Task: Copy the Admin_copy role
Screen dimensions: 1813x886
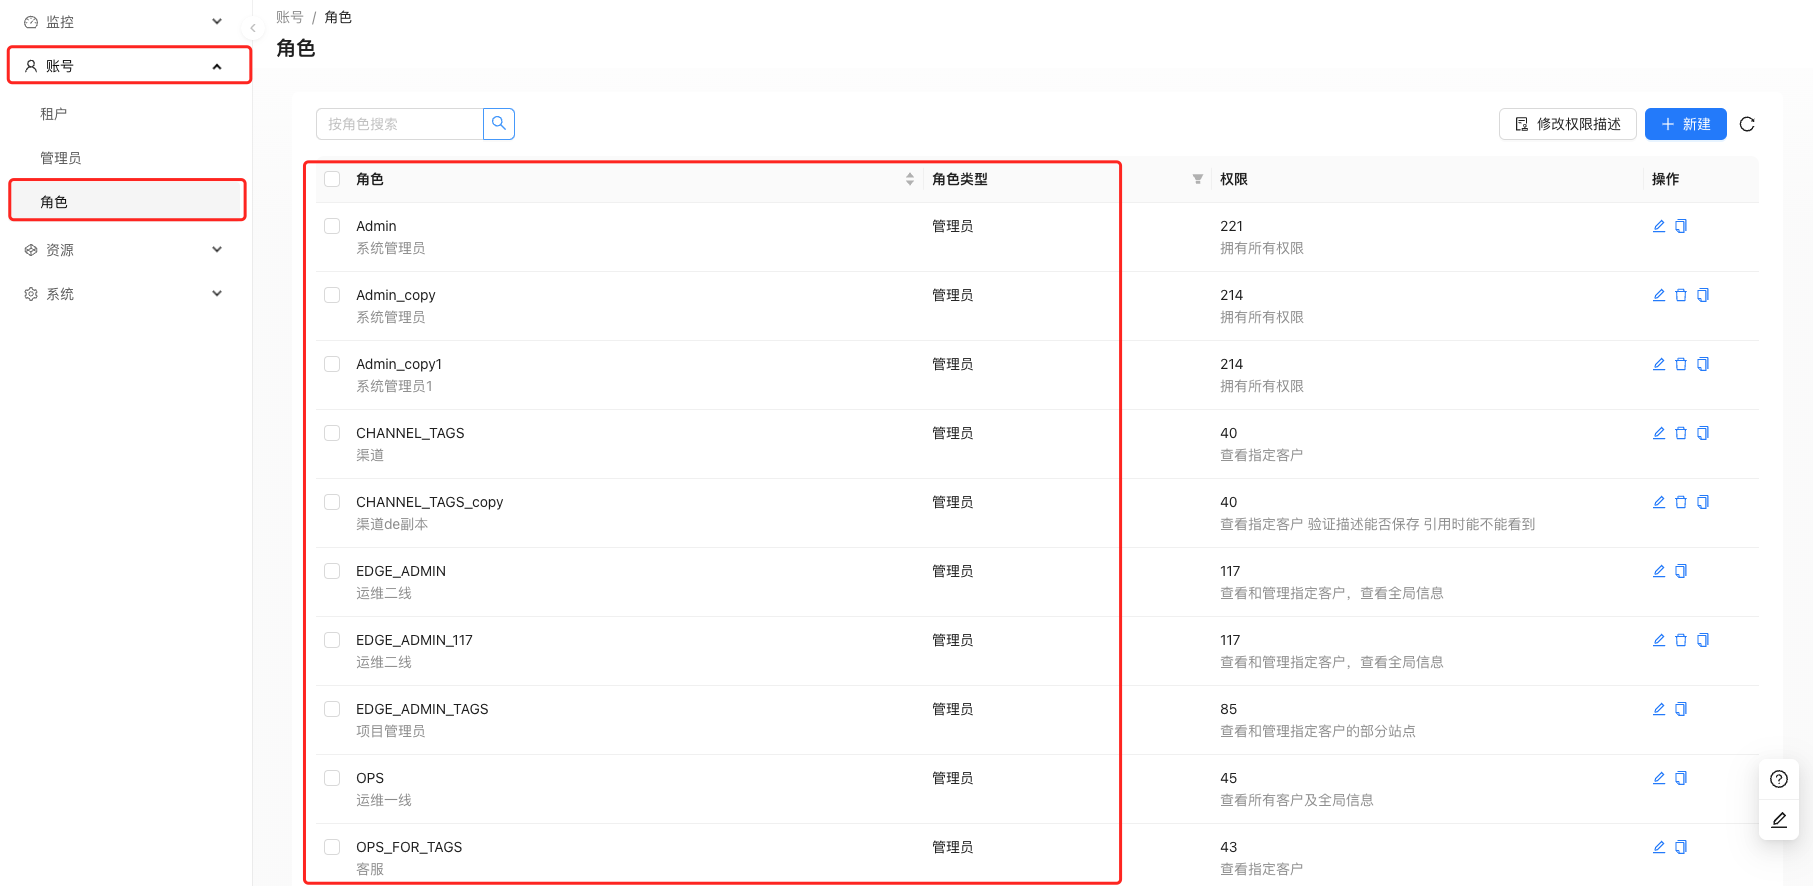Action: coord(1703,295)
